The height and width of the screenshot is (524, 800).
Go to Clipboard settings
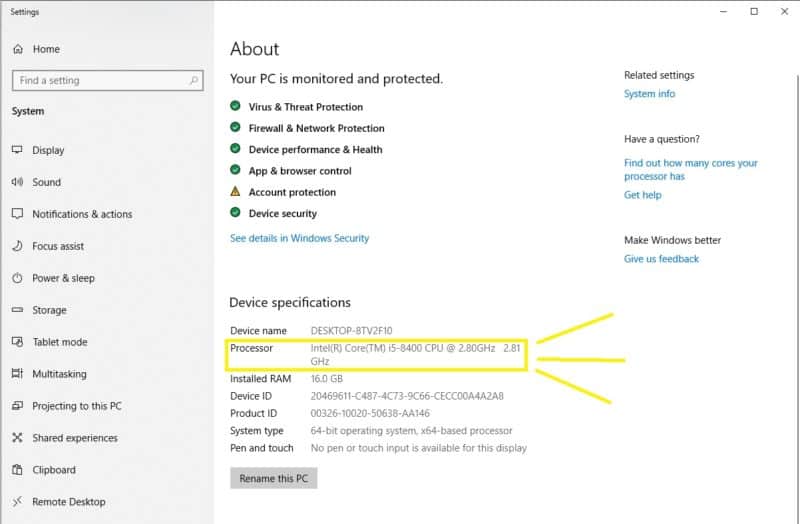click(x=55, y=470)
